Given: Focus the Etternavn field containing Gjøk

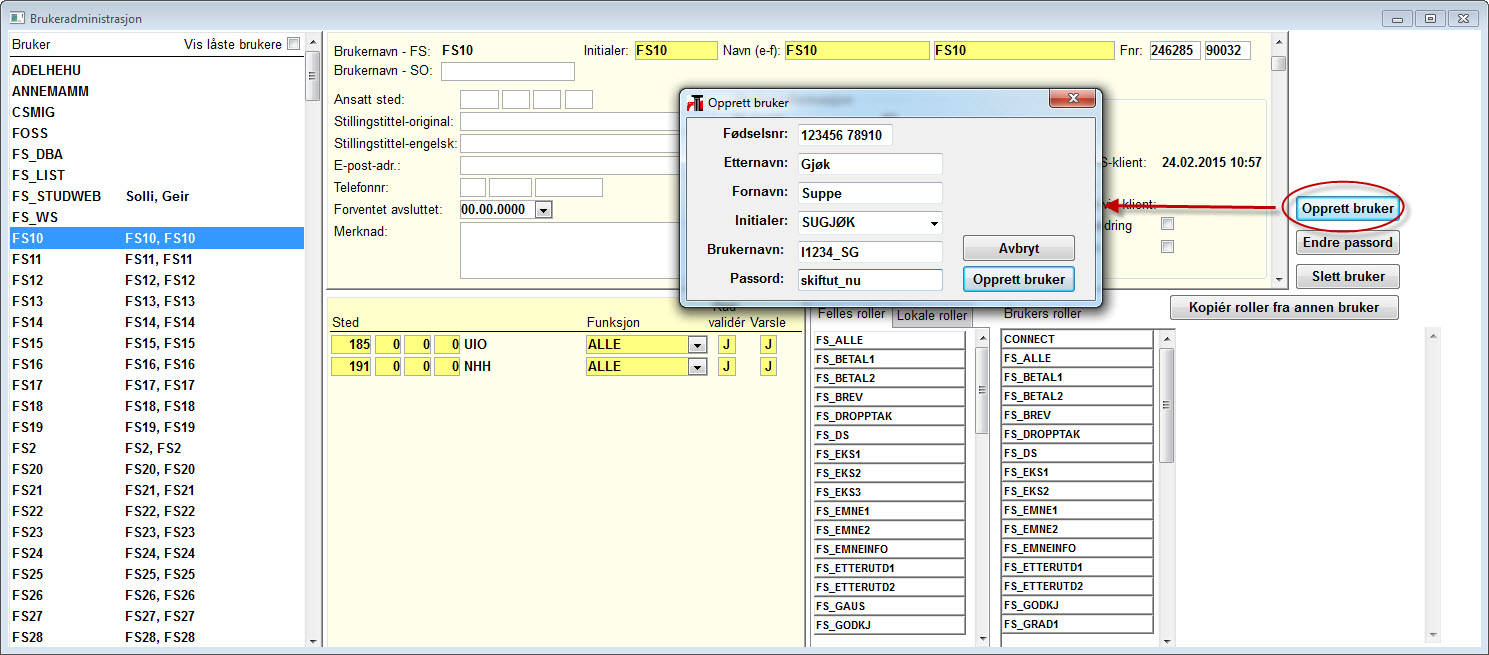Looking at the screenshot, I should click(x=870, y=164).
